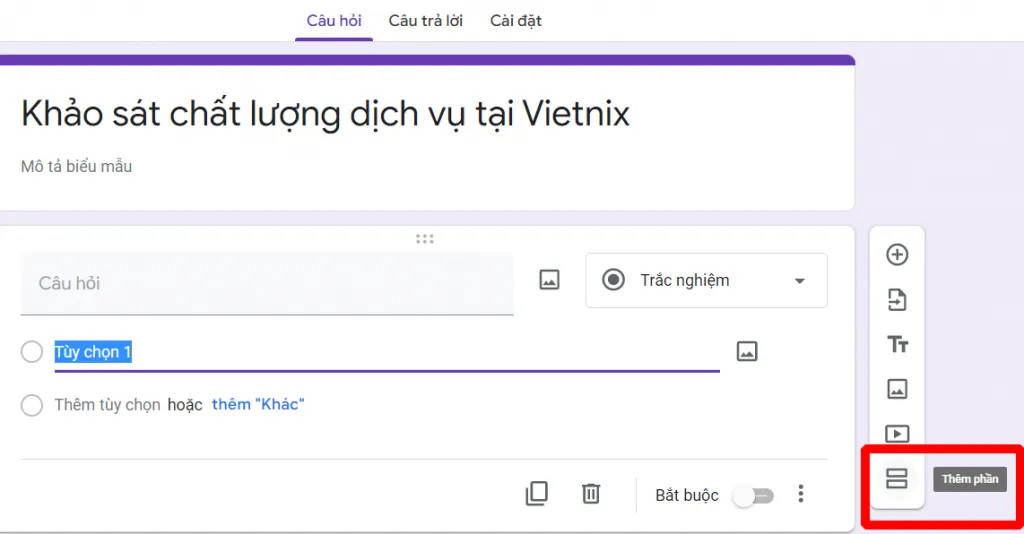Click the thêm "Khác" link
The height and width of the screenshot is (534, 1024).
pos(258,405)
